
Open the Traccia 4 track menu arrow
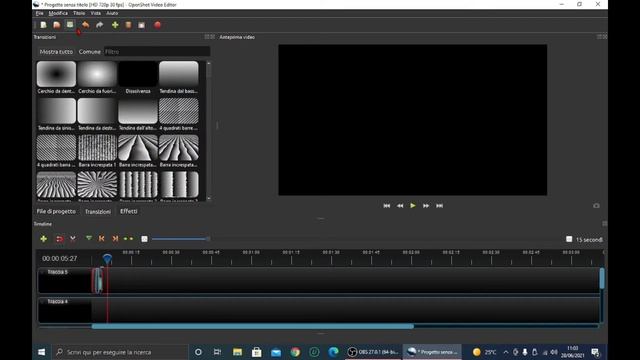coord(42,302)
